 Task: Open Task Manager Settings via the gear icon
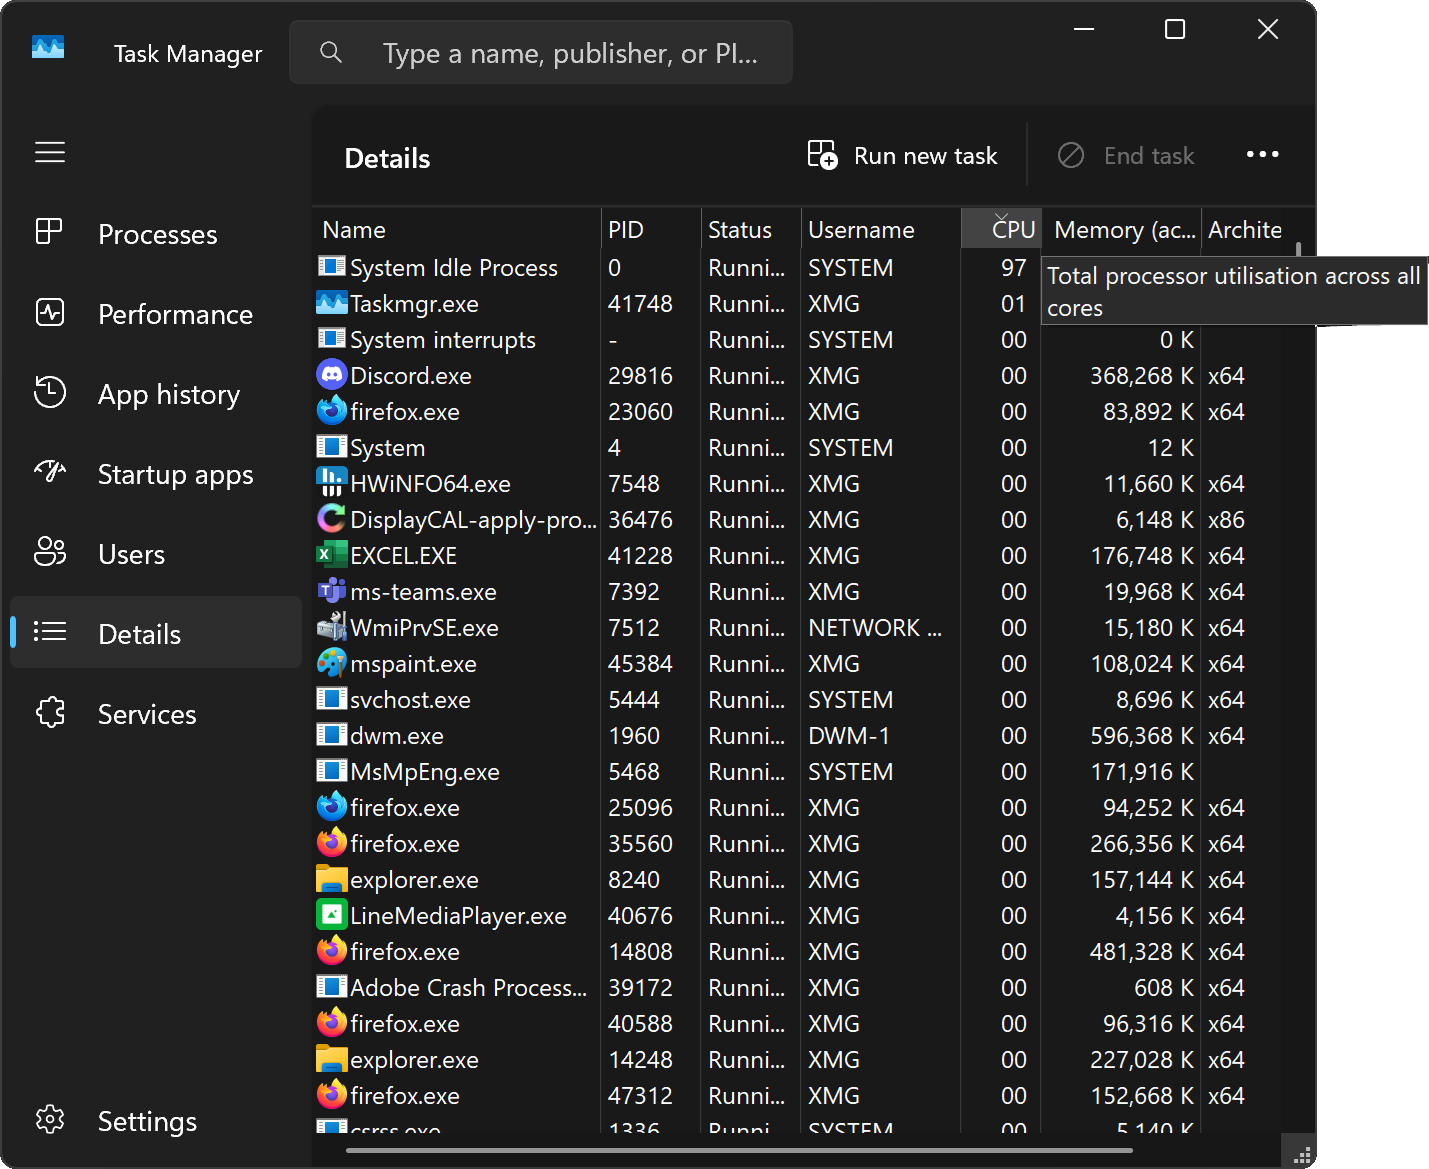tap(147, 1121)
